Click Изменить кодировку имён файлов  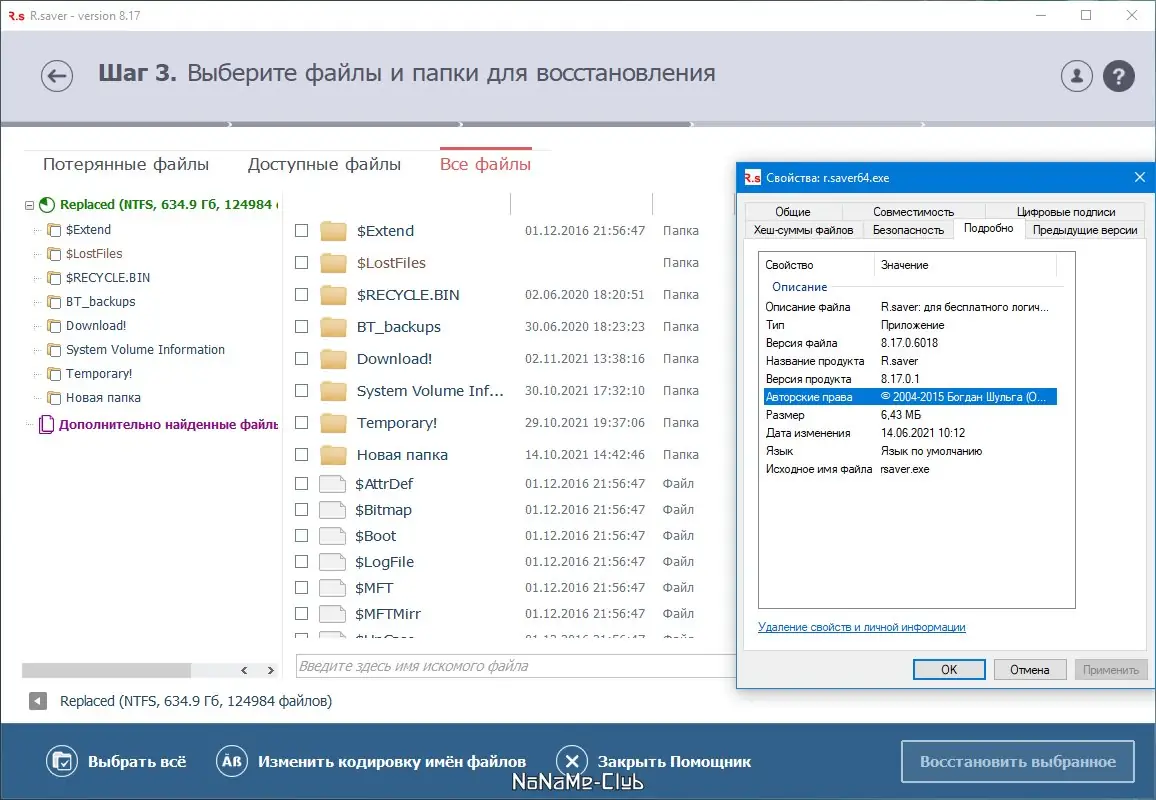(x=392, y=762)
